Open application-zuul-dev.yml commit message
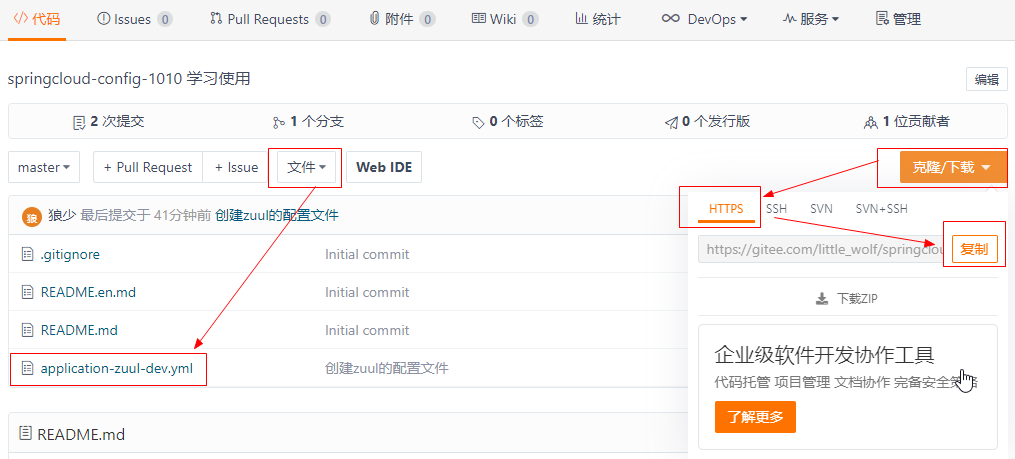Viewport: 1015px width, 459px height. pyautogui.click(x=386, y=368)
